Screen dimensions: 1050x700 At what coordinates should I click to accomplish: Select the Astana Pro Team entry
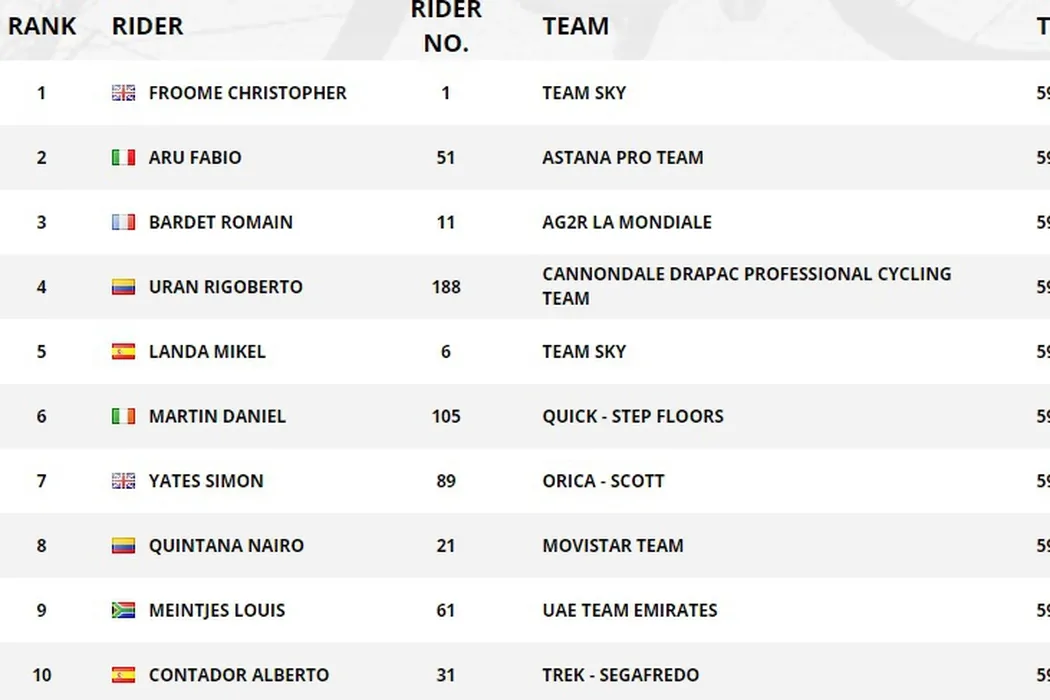[x=622, y=158]
